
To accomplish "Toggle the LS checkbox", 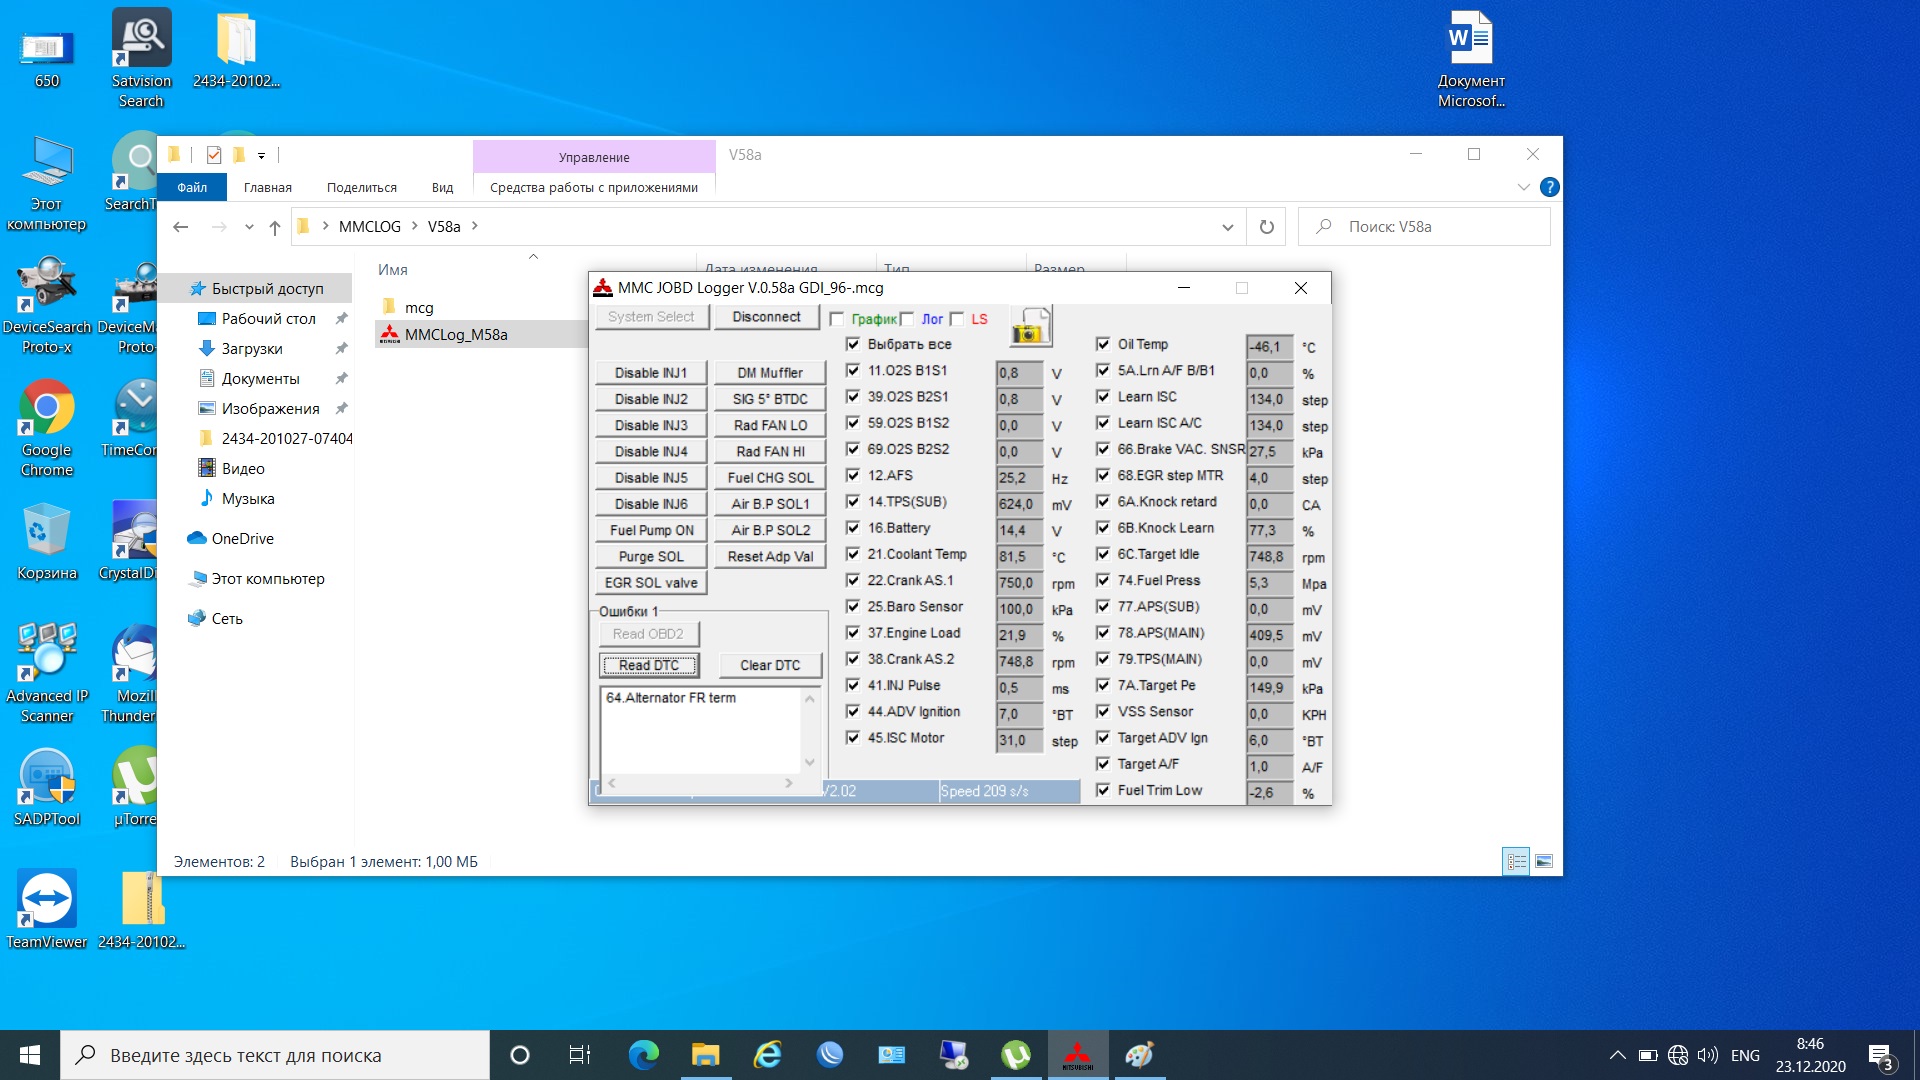I will click(957, 319).
